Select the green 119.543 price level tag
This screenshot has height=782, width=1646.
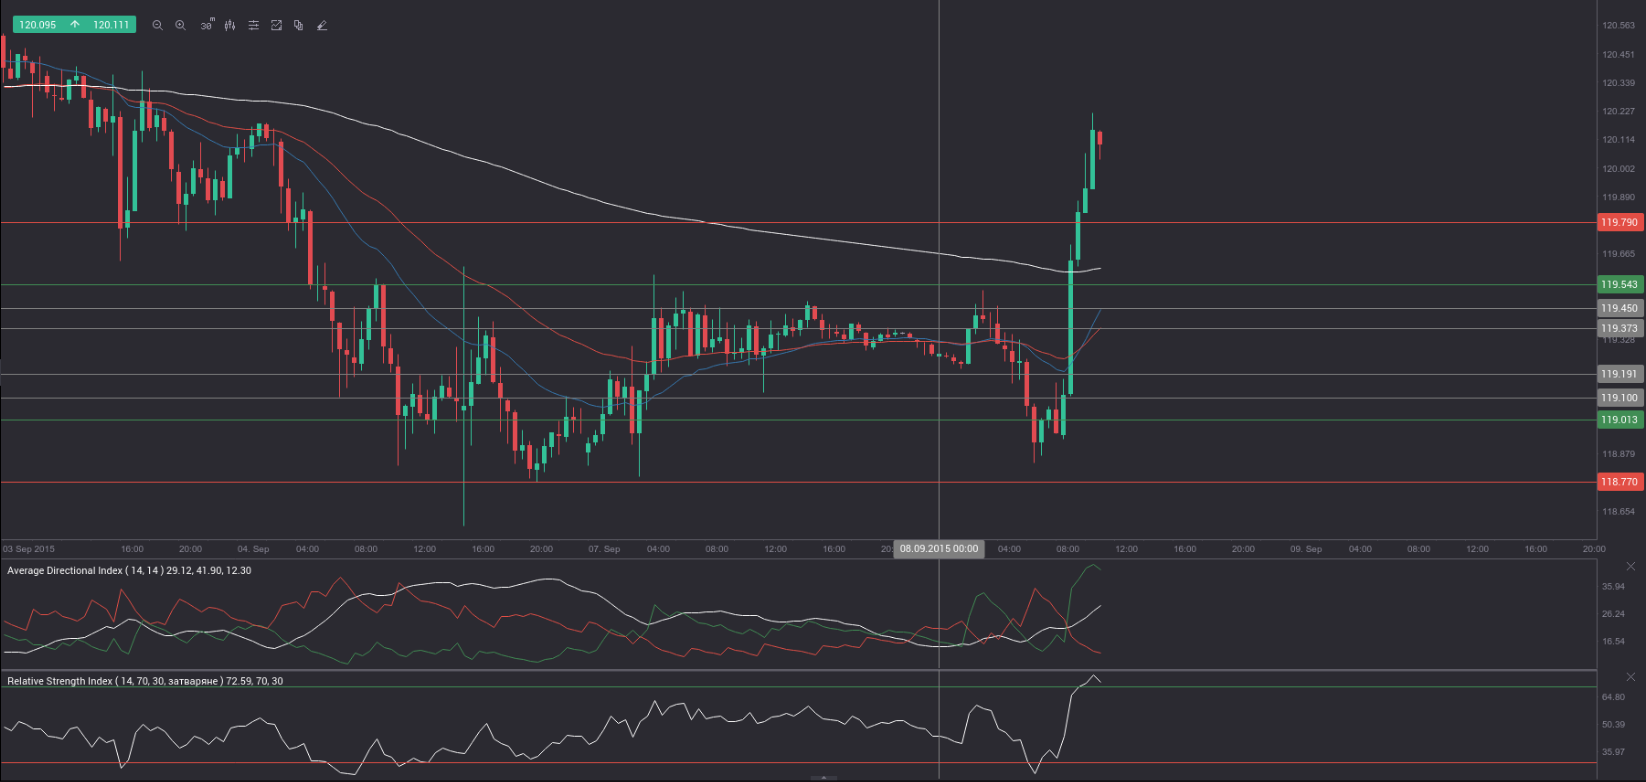[1619, 284]
